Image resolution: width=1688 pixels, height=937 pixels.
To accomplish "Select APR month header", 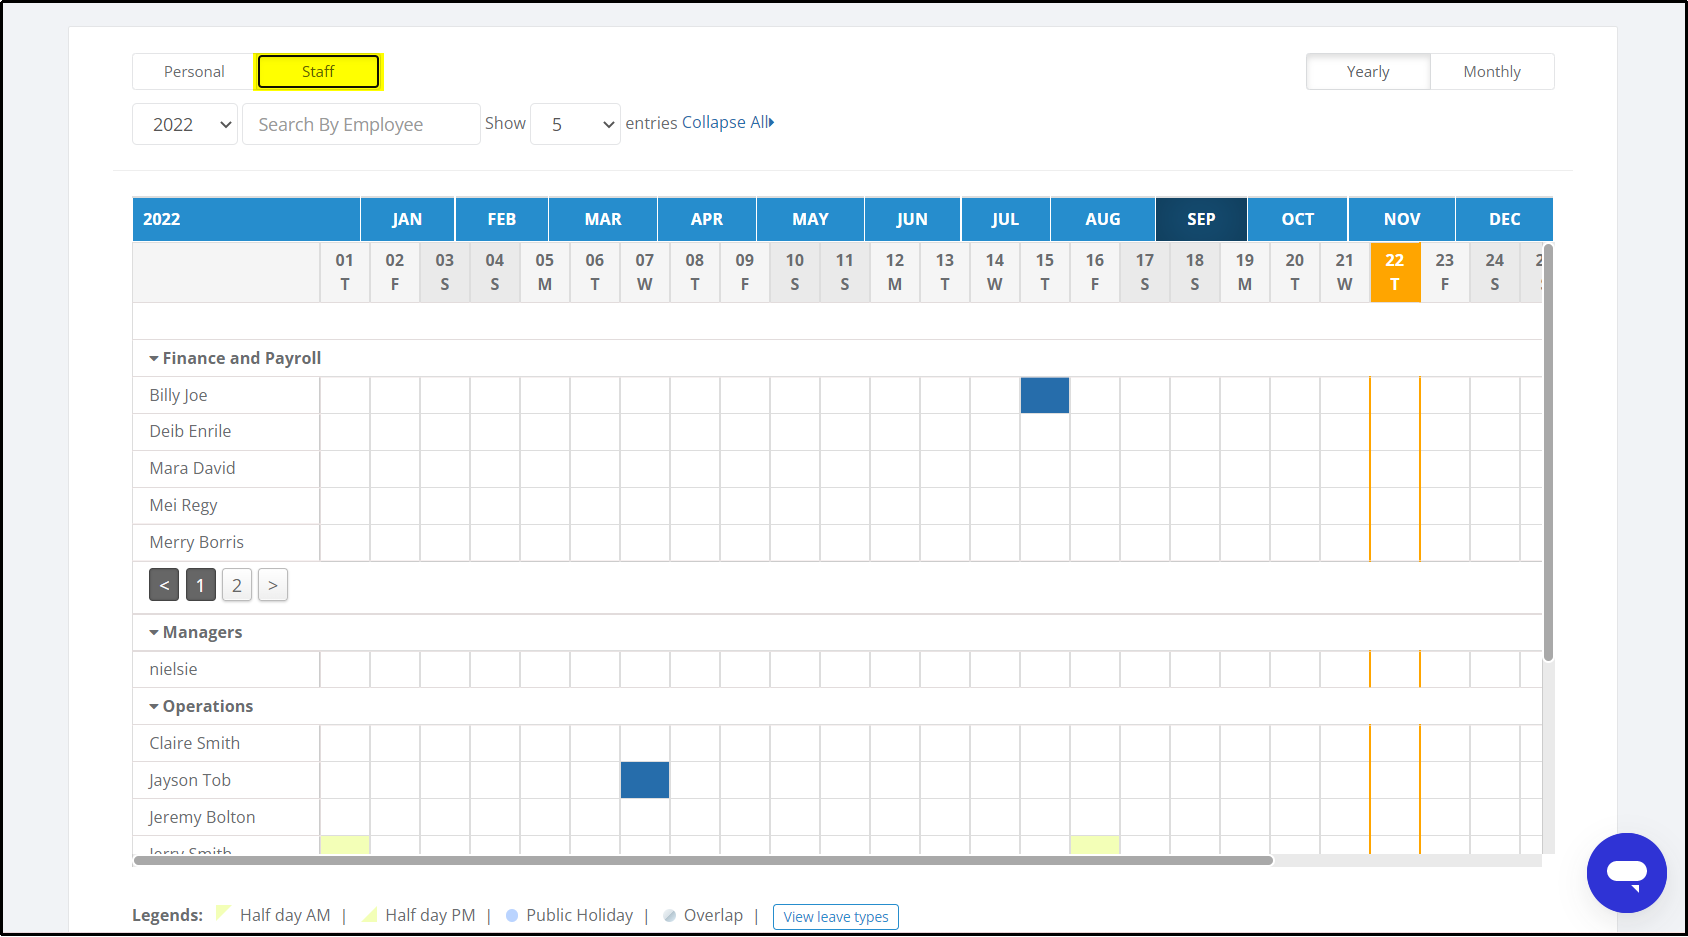I will 707,219.
